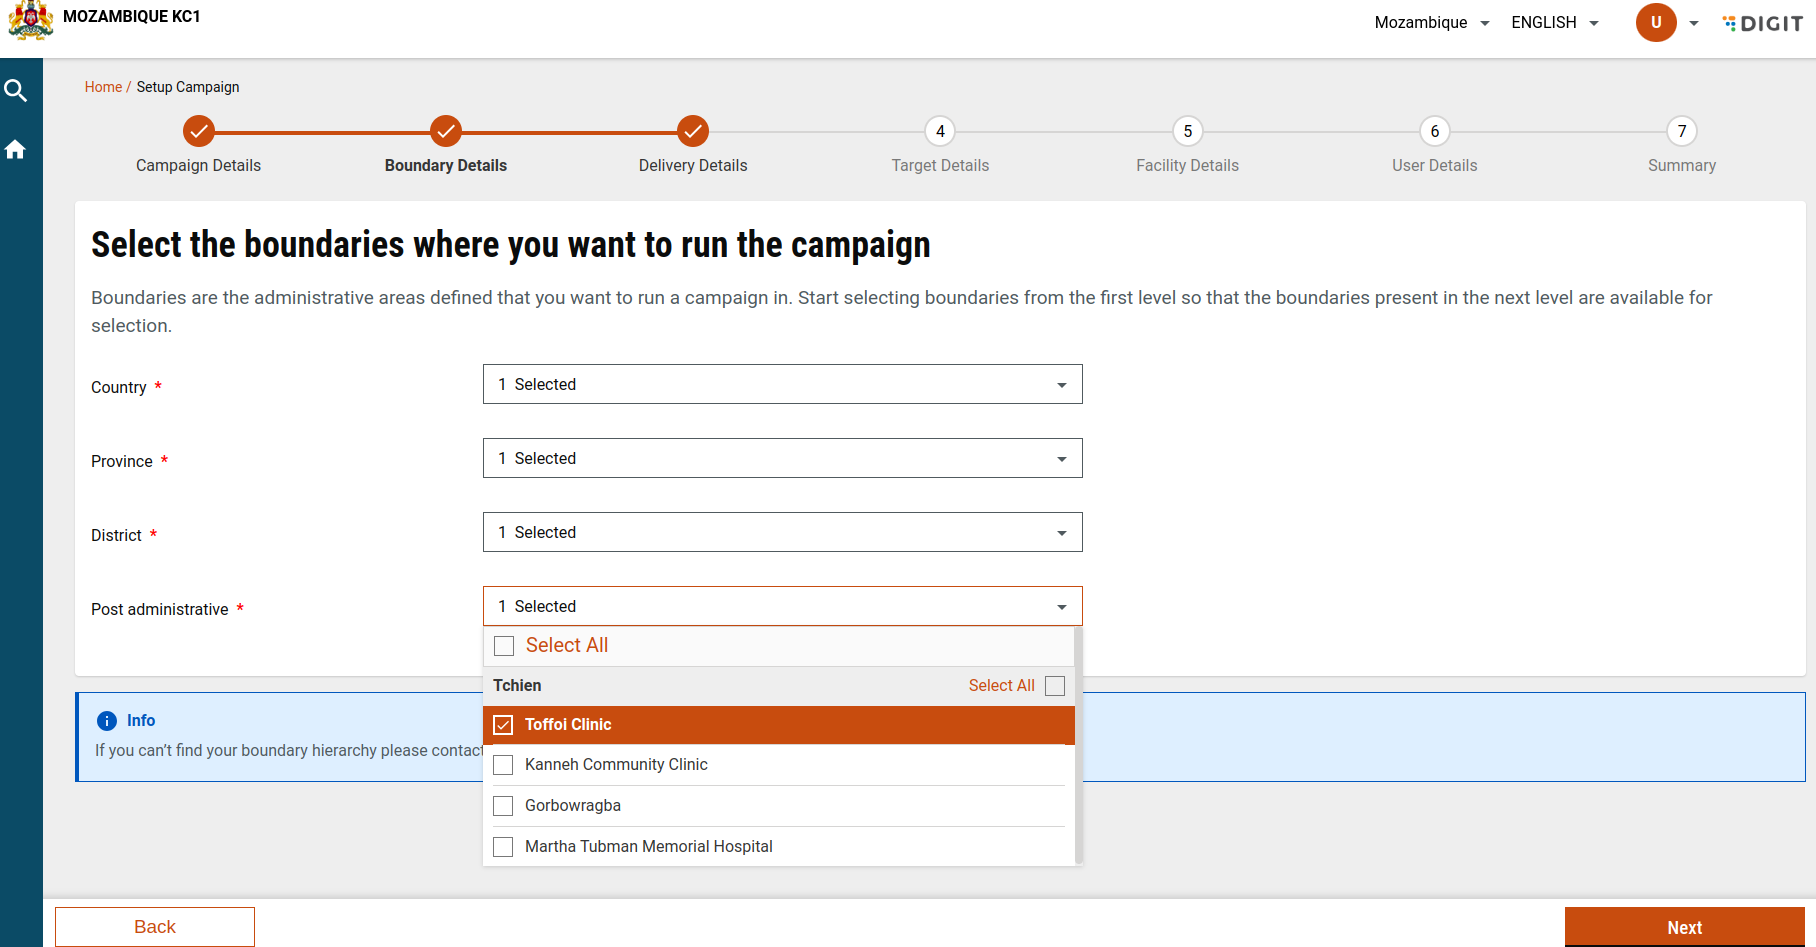Open the Province dropdown
The width and height of the screenshot is (1816, 947).
pos(782,459)
